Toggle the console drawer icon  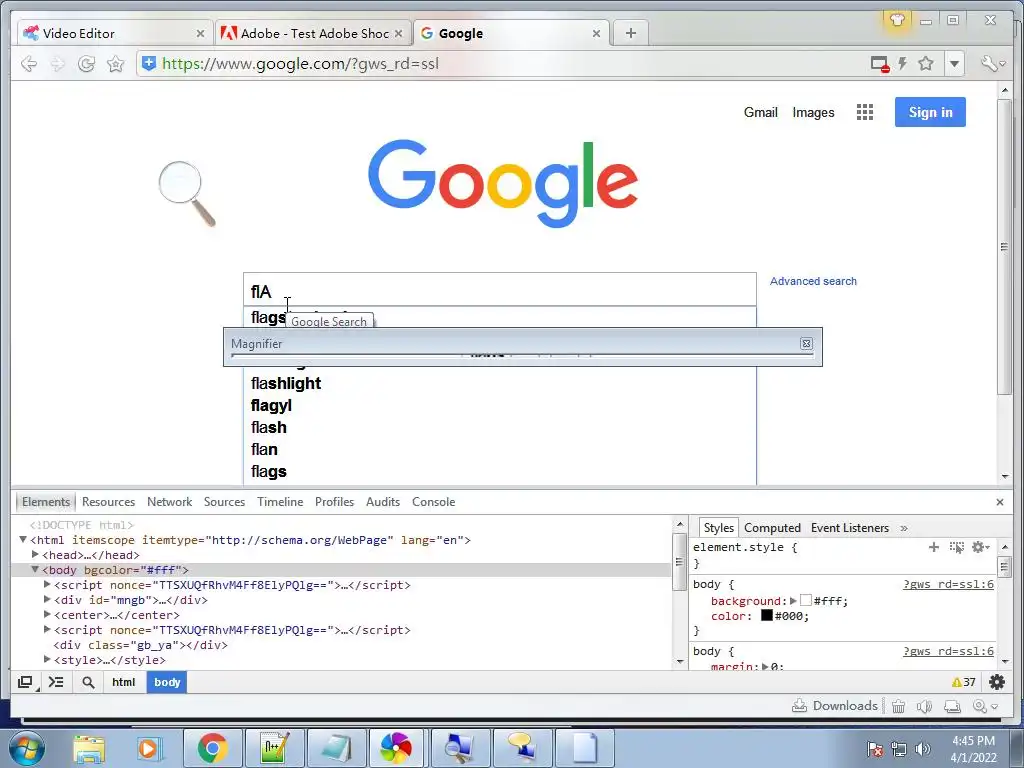point(56,682)
